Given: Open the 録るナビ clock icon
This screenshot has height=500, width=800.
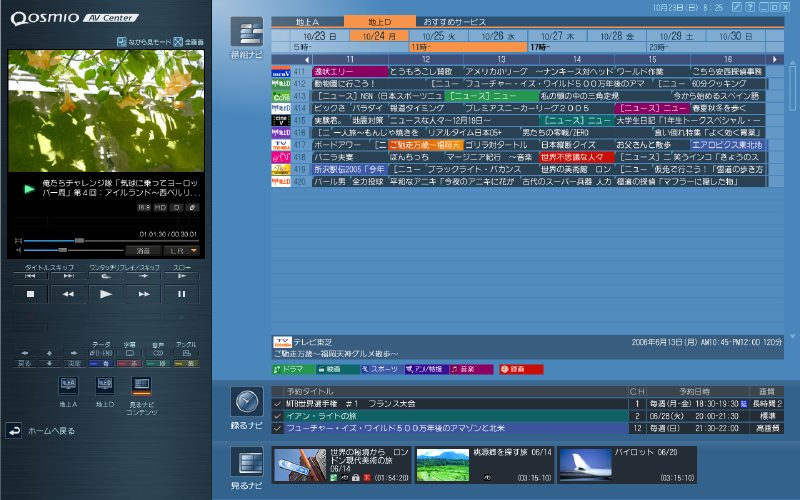Looking at the screenshot, I should coord(246,402).
